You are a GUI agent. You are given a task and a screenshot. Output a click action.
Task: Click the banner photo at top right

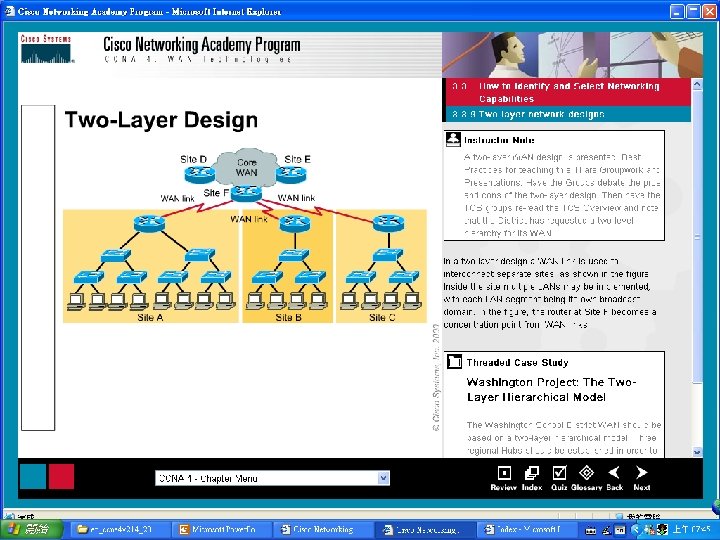point(572,55)
